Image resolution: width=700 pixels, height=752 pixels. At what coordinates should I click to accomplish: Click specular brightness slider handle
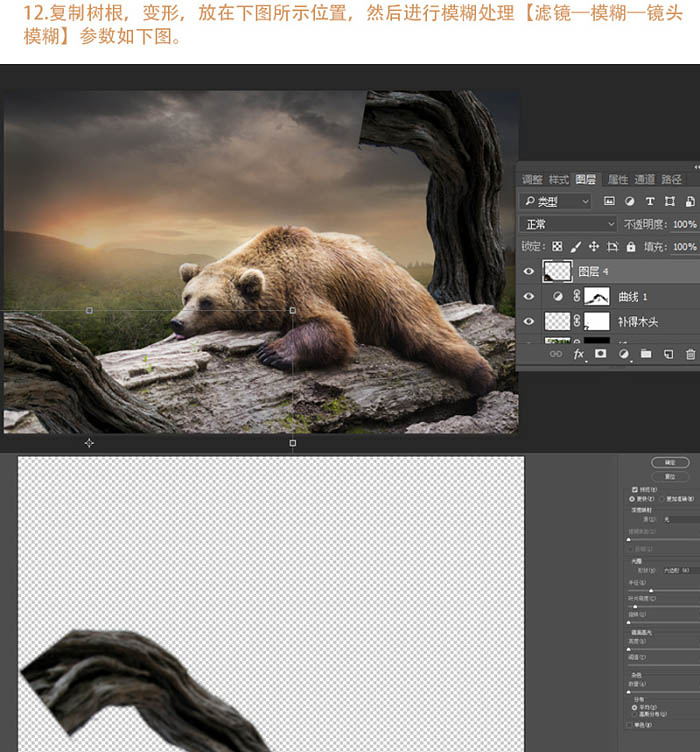click(x=629, y=649)
